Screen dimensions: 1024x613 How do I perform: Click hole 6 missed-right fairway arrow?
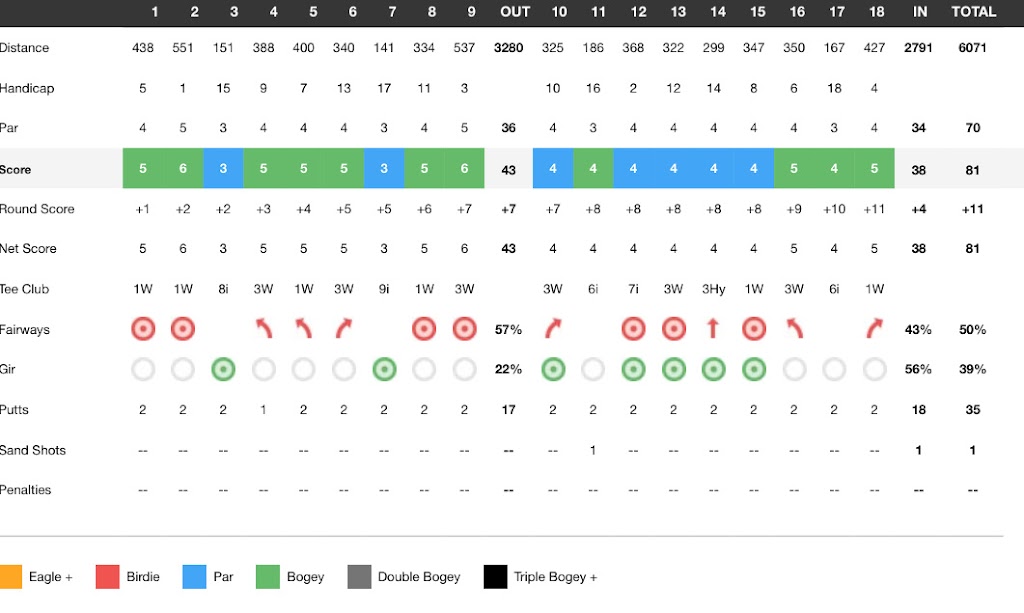tap(344, 329)
